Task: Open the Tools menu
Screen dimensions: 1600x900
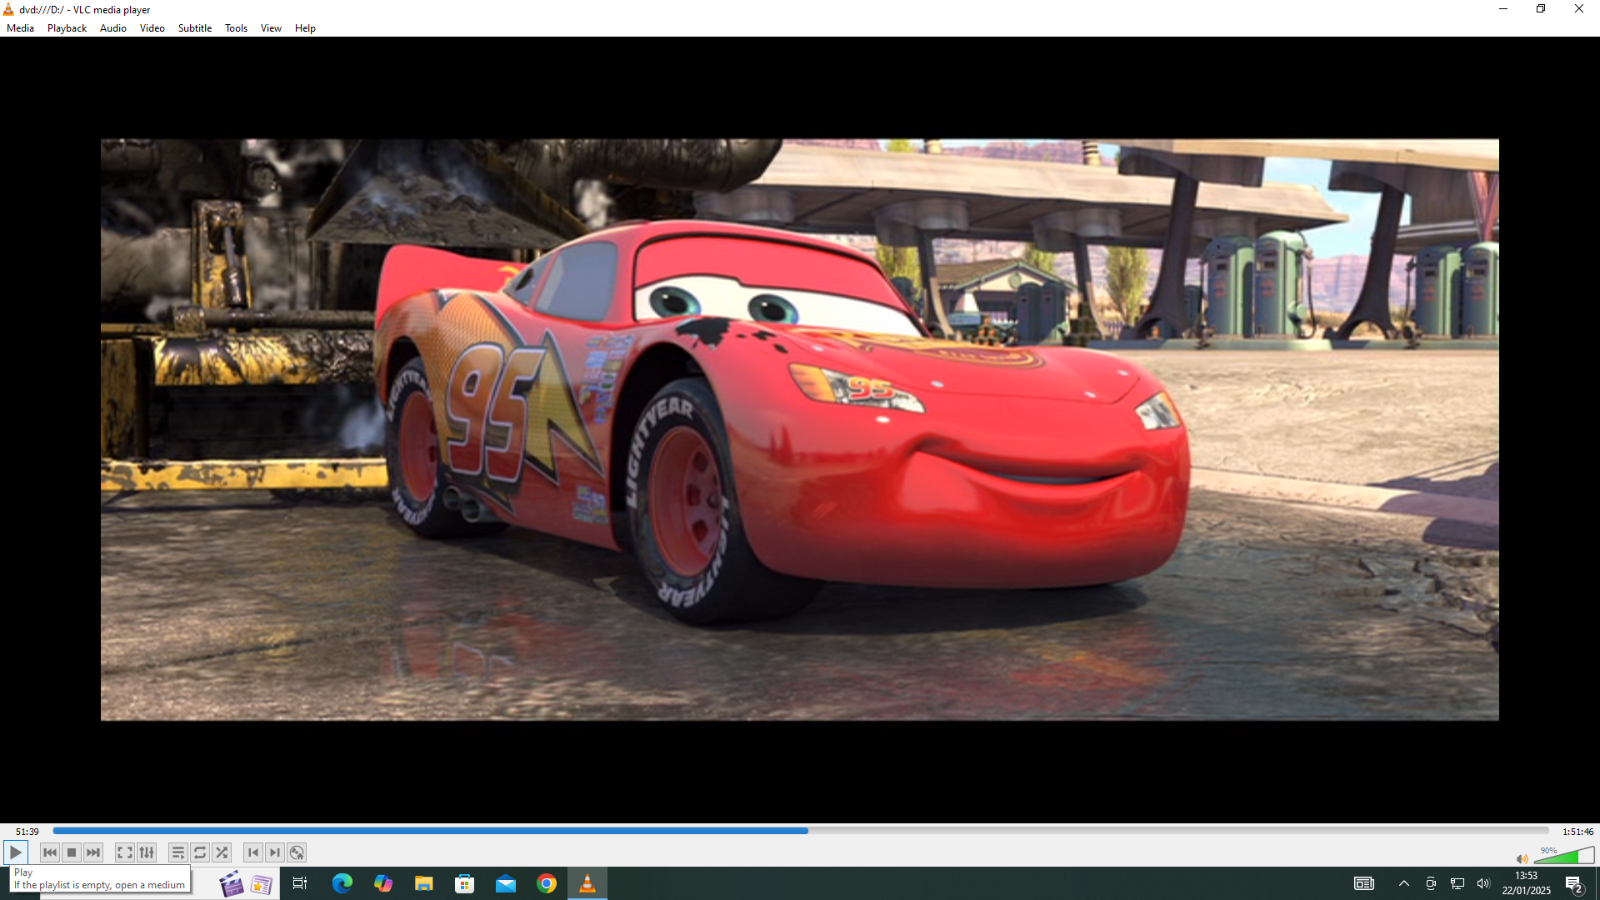Action: tap(236, 28)
